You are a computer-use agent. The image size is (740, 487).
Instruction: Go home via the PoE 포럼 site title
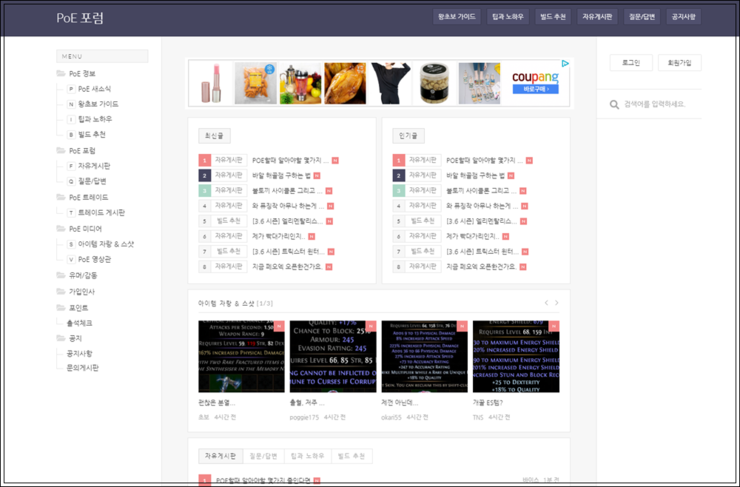(80, 17)
